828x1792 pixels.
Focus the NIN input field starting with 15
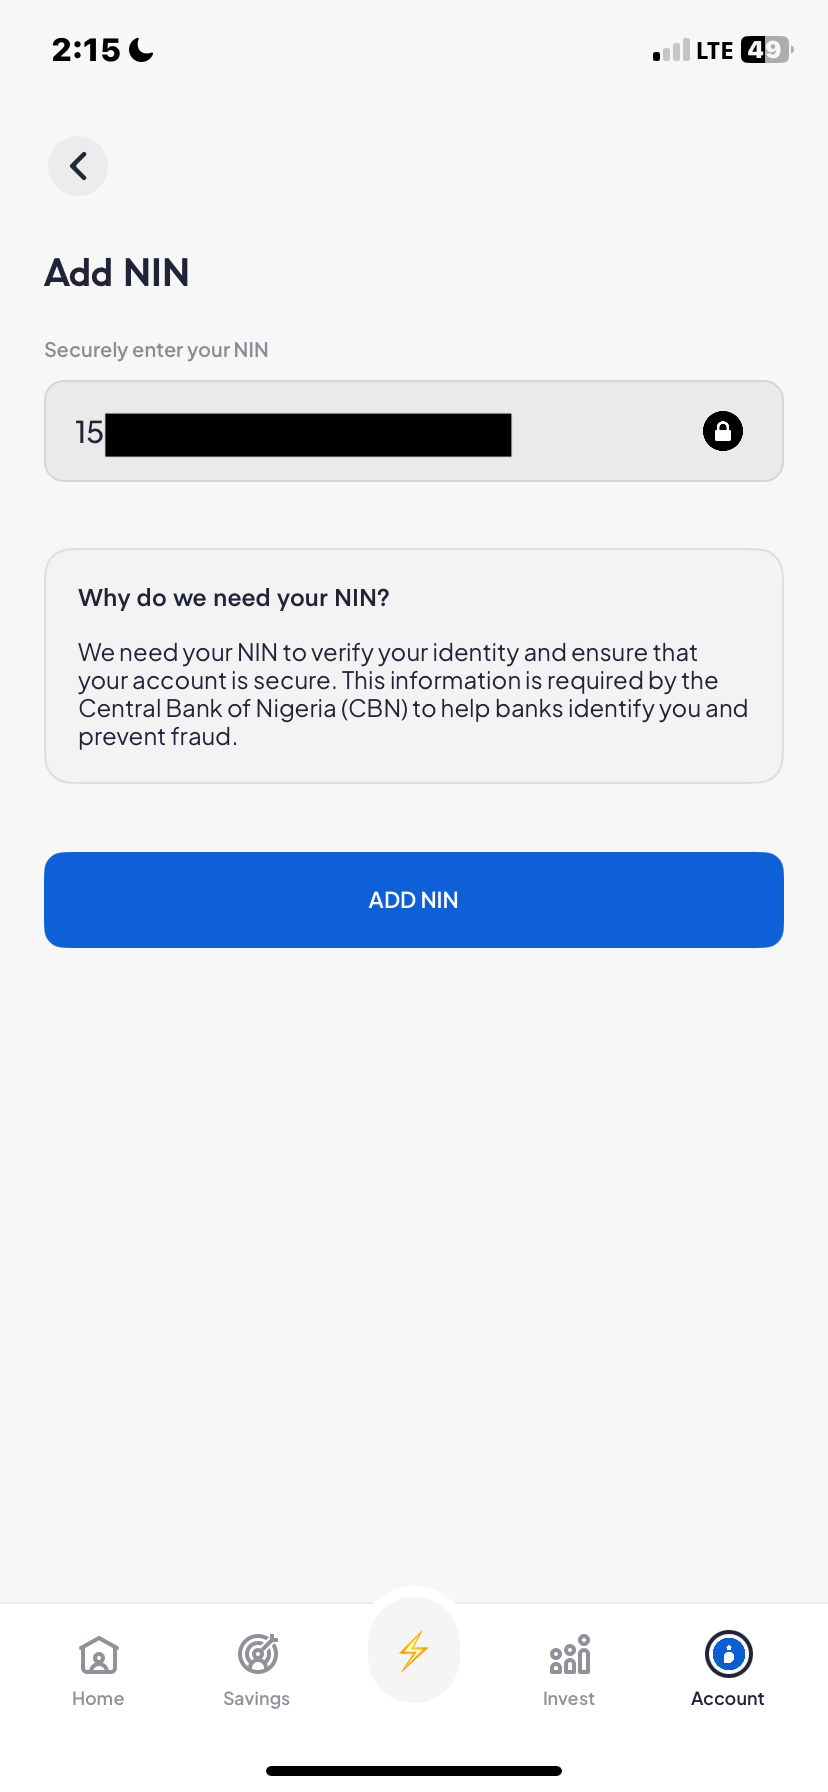(x=600, y=431)
